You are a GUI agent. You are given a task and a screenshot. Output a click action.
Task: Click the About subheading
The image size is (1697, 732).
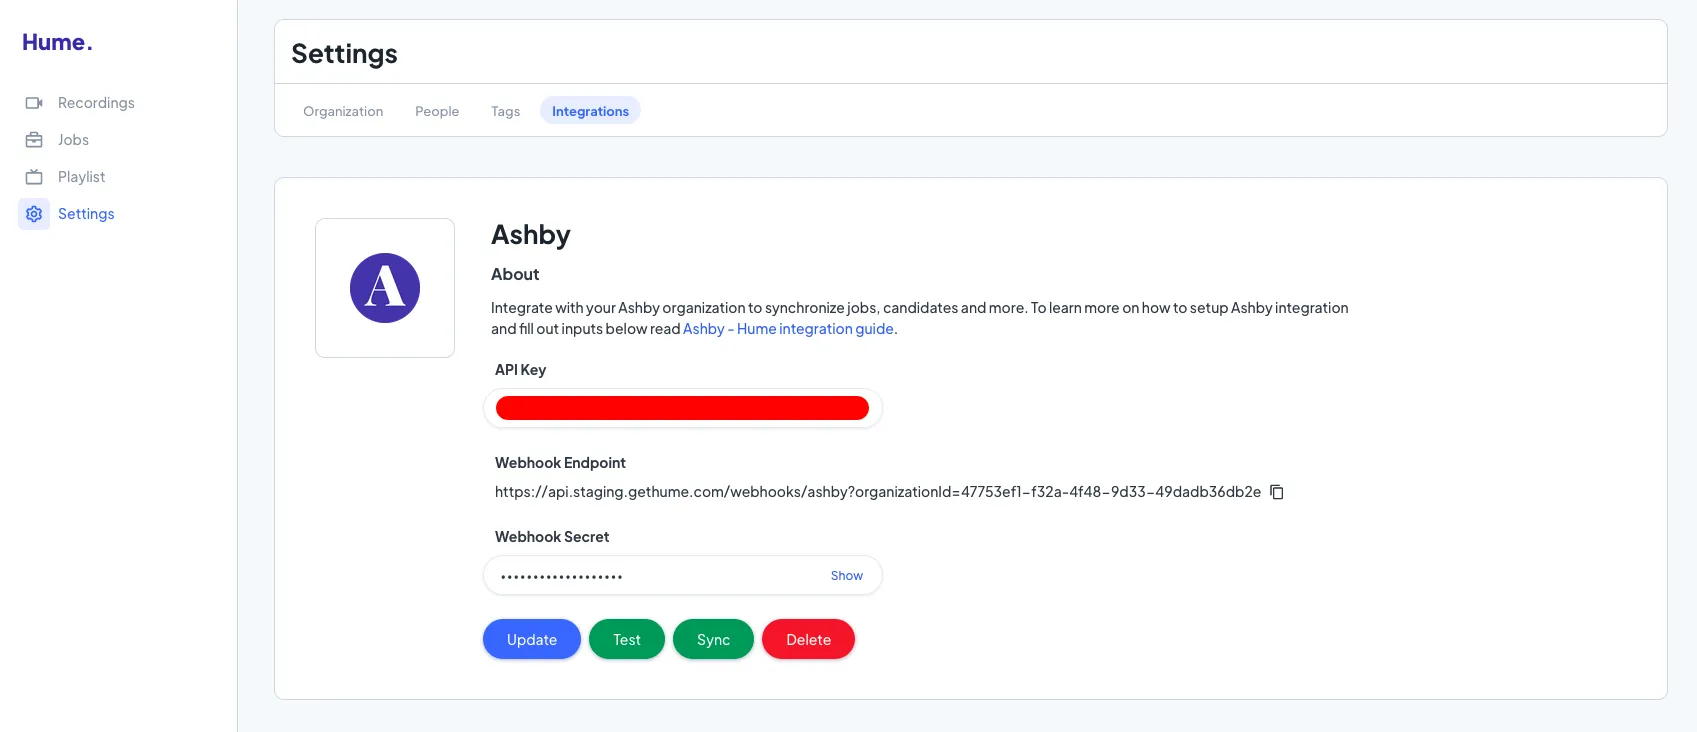click(515, 274)
